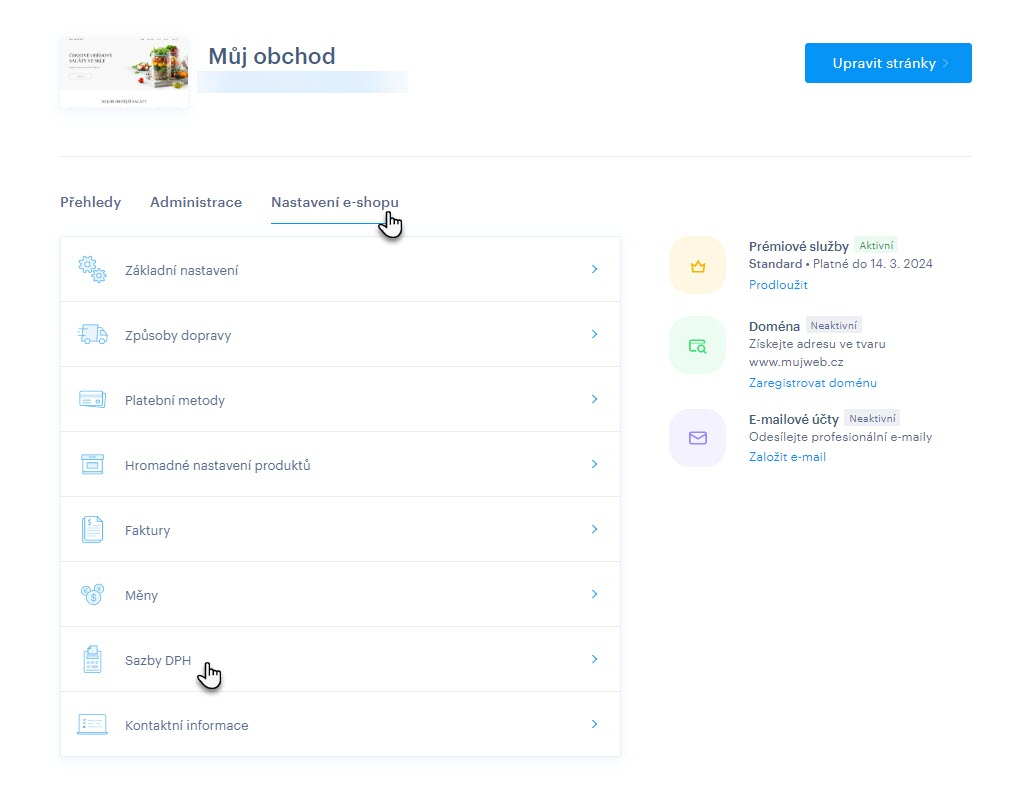
Task: Expand the Způsoby dopravy row chevron
Action: [x=594, y=334]
